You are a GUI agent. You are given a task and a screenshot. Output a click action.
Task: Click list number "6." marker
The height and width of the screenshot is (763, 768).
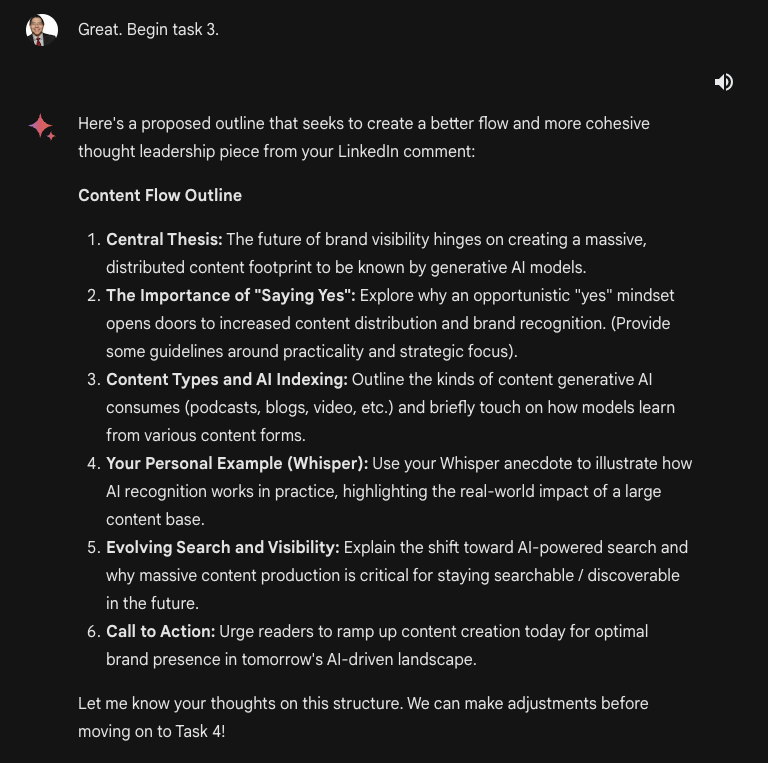tap(94, 631)
